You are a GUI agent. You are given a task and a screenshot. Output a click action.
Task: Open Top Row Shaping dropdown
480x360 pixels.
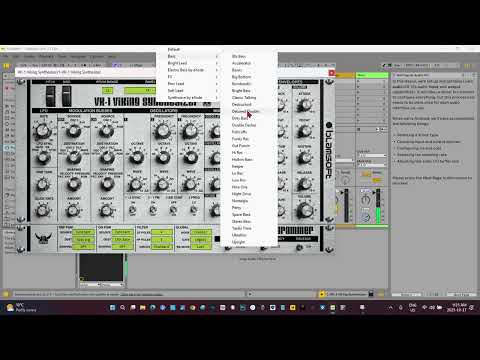(84, 247)
